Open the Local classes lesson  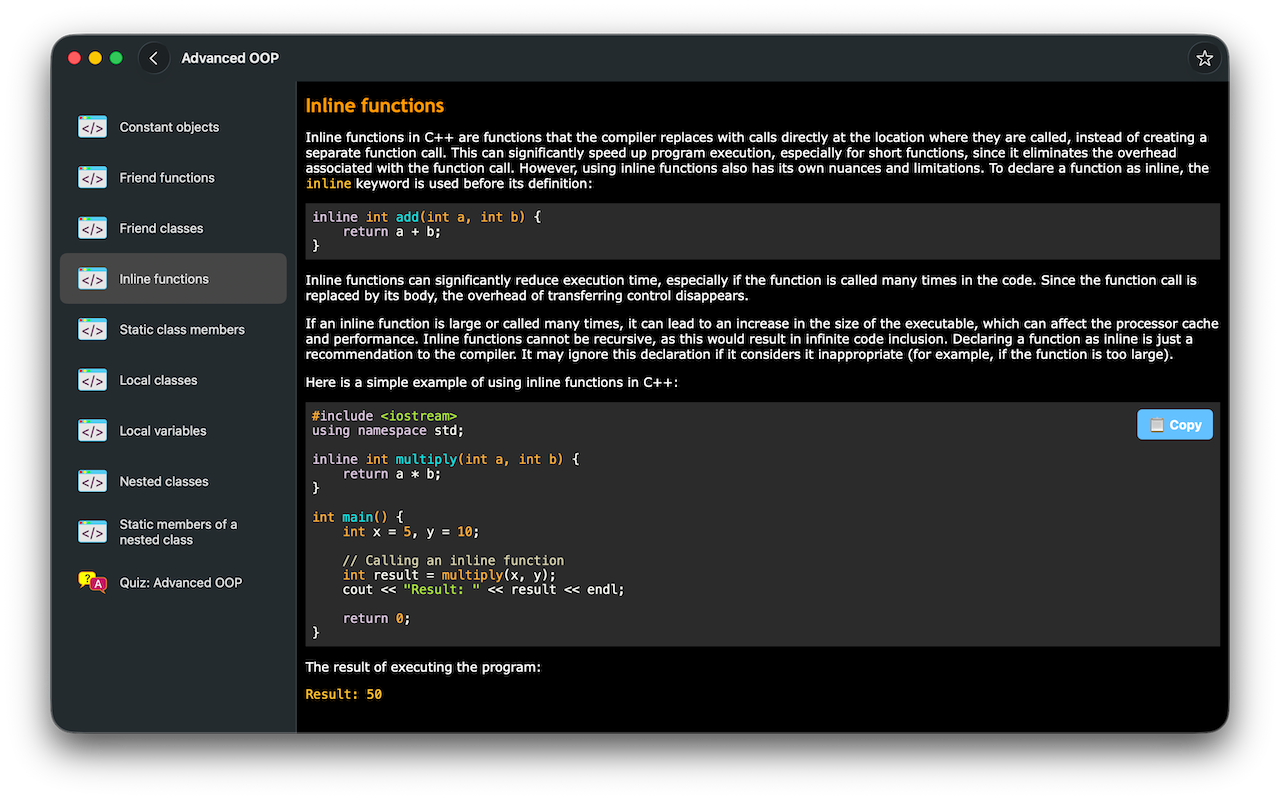tap(173, 380)
